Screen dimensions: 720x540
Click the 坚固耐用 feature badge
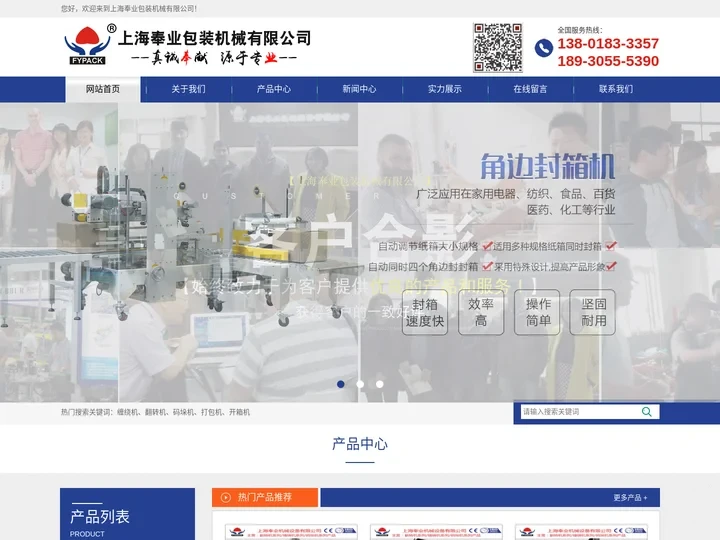coord(593,312)
